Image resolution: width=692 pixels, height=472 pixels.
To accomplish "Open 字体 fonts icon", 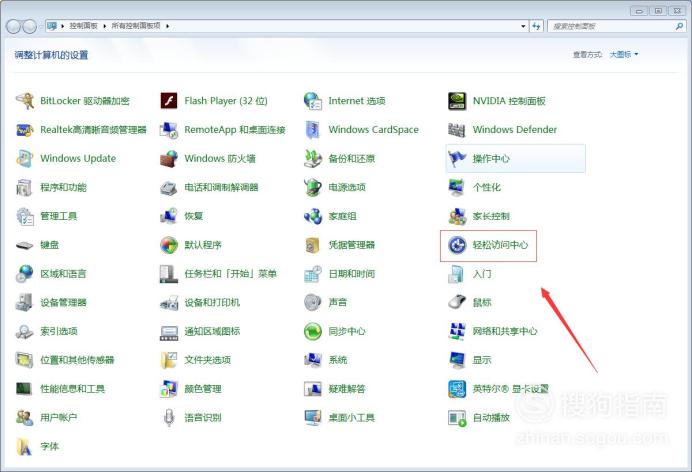I will [25, 446].
